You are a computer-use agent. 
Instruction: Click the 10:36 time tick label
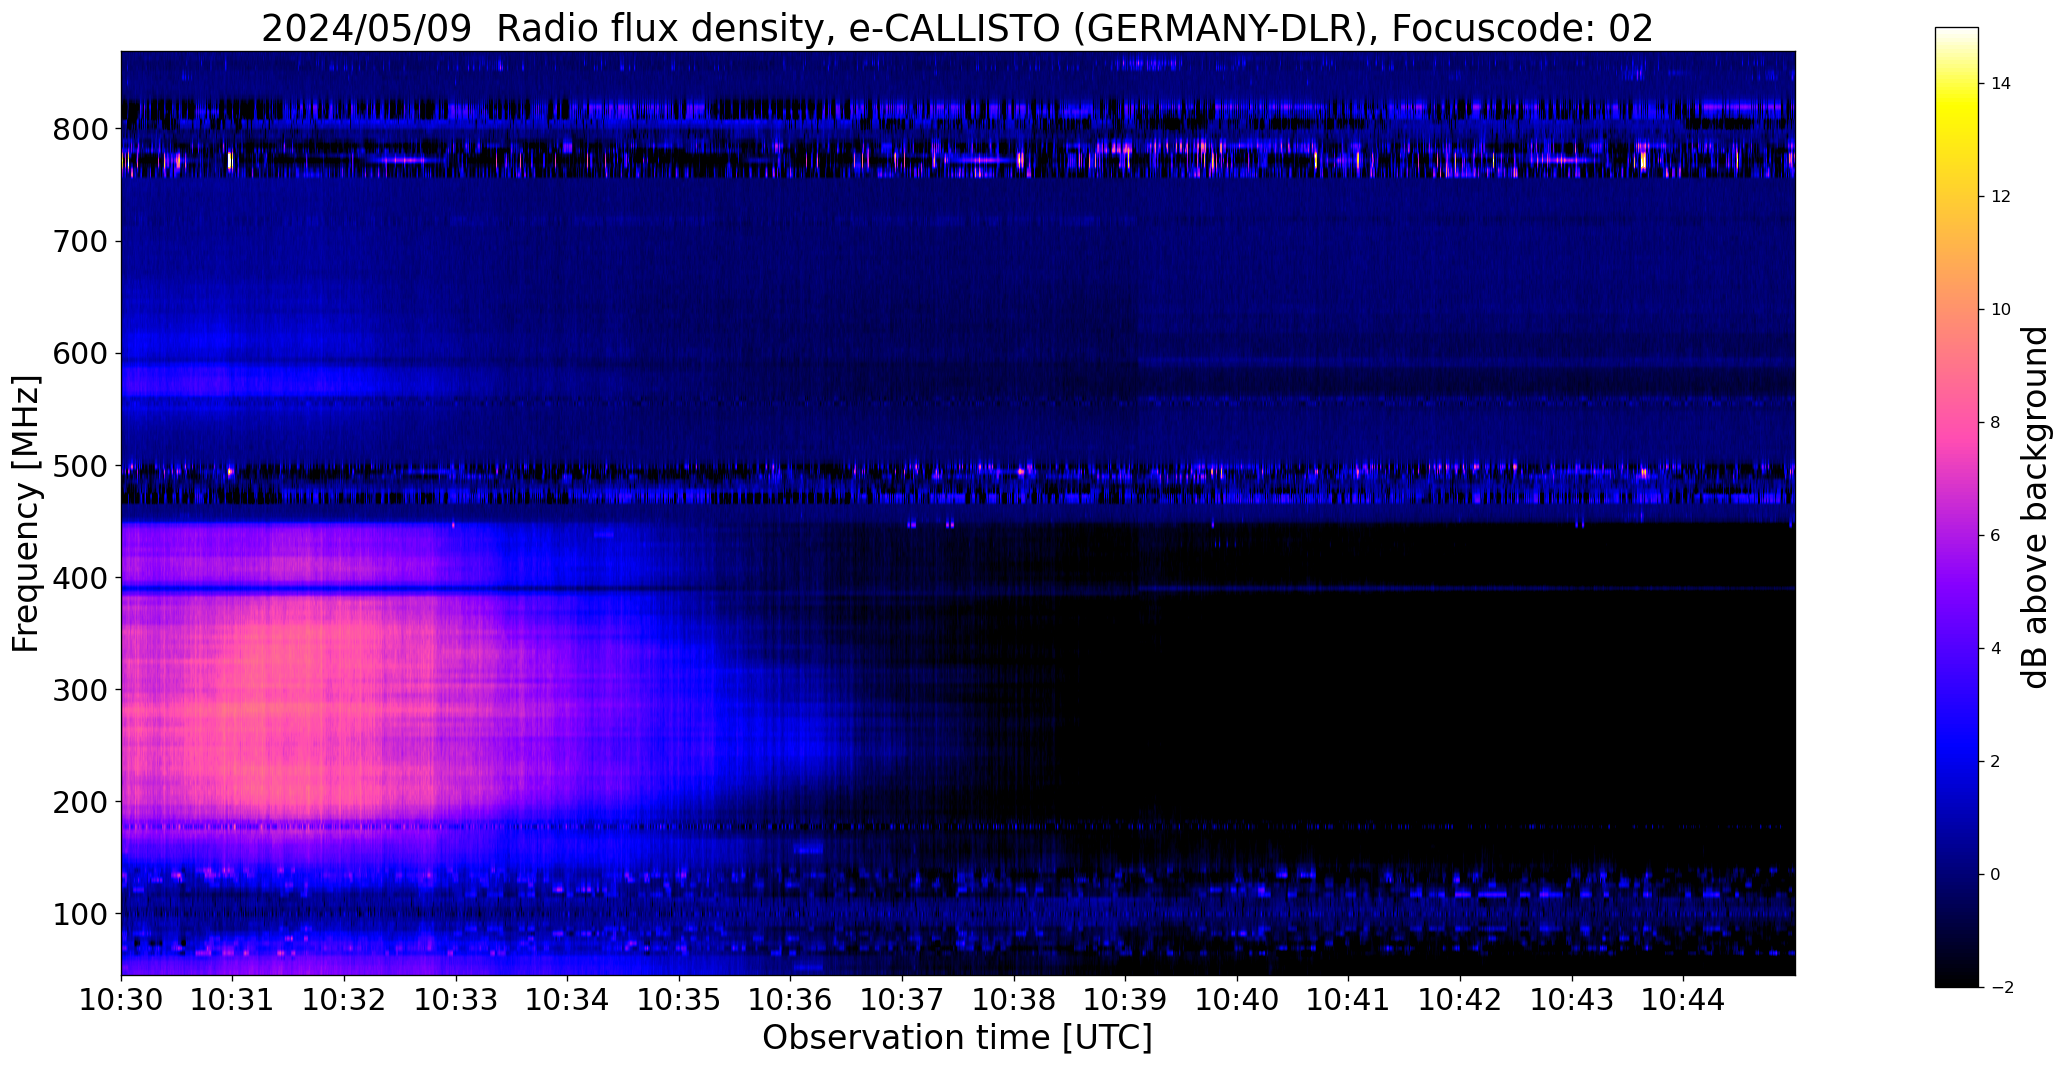tap(791, 1000)
